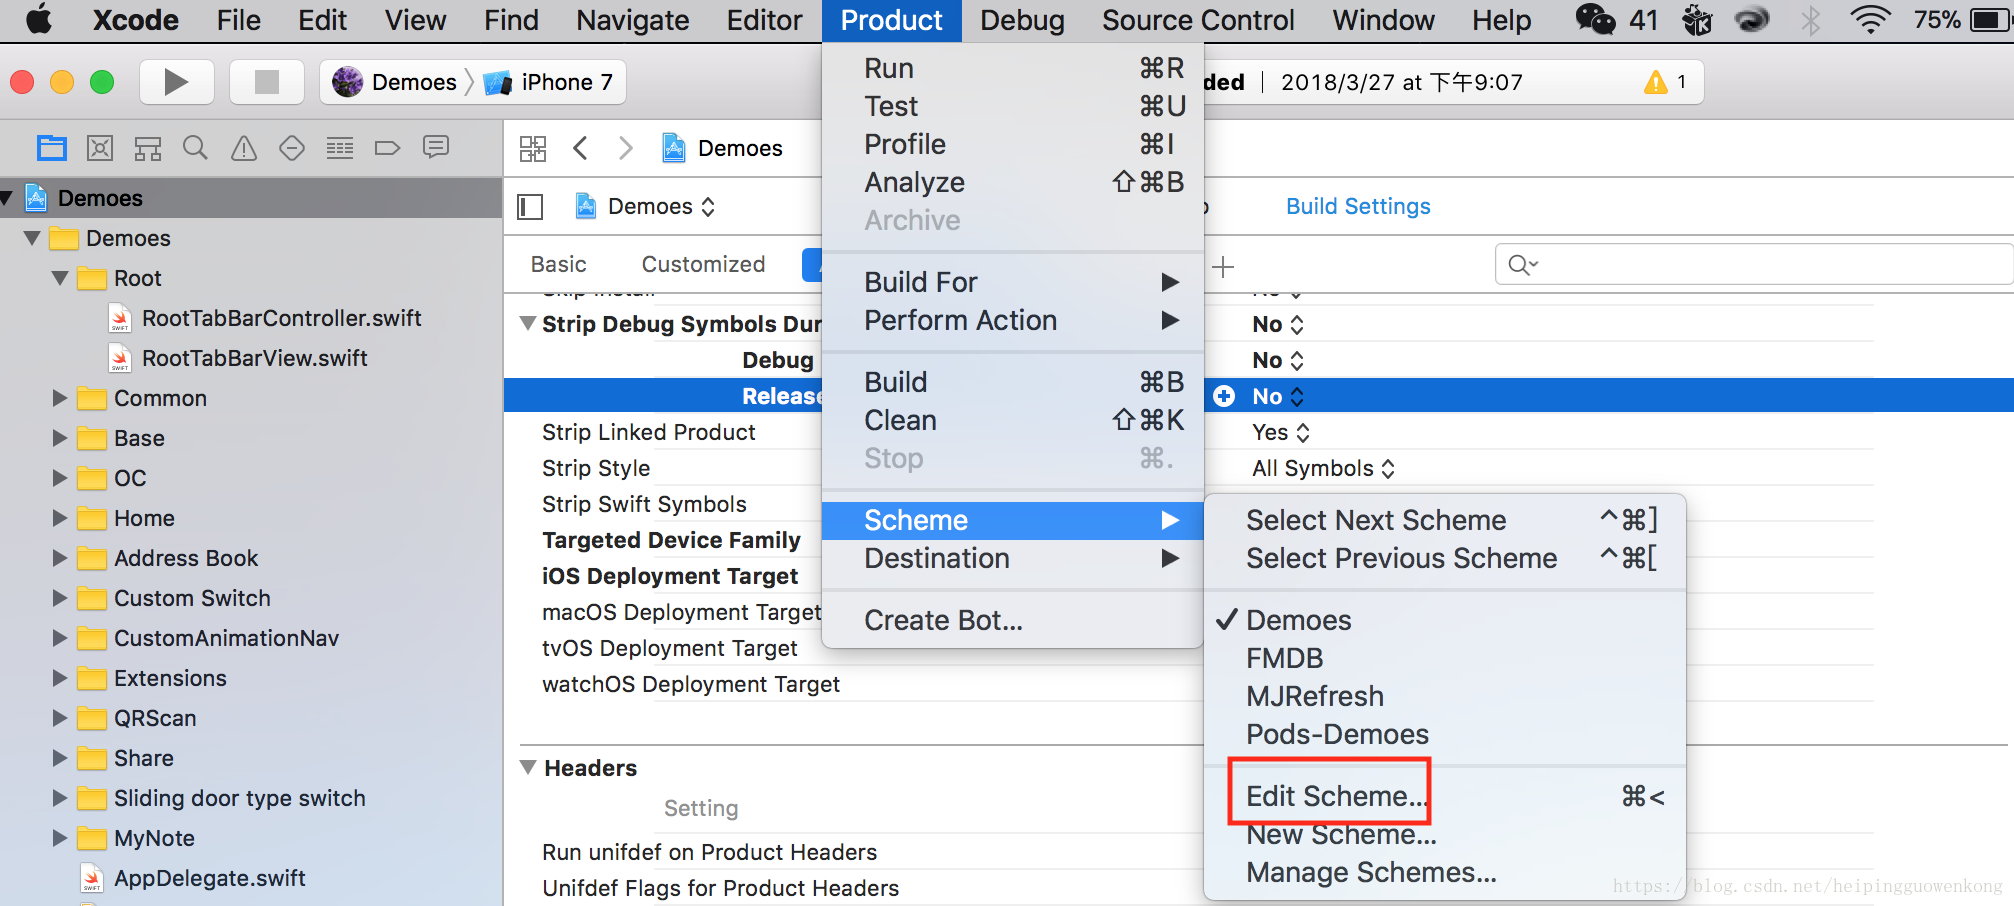Choose Edit Scheme from the submenu

point(1335,796)
